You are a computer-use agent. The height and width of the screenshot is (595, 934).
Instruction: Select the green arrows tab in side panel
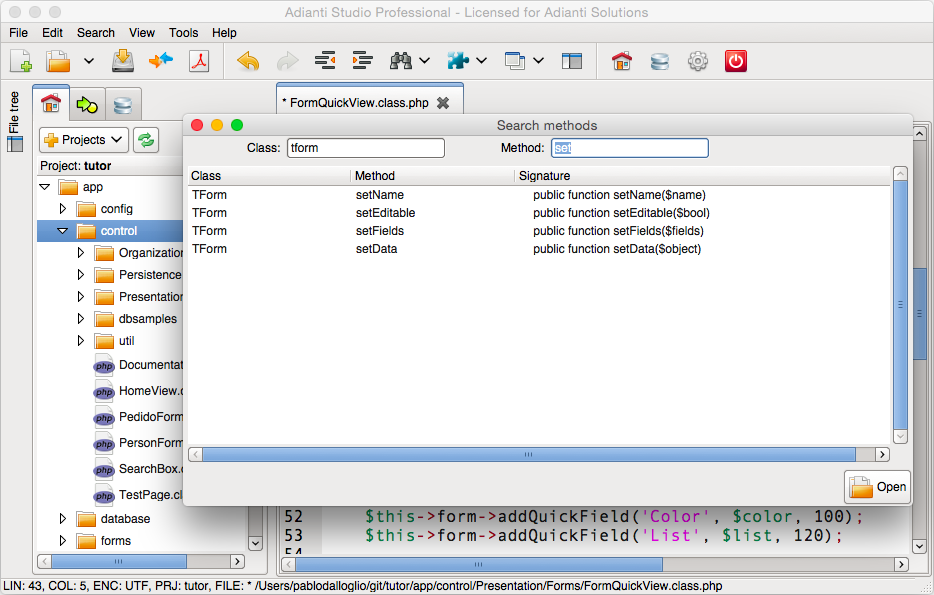87,105
